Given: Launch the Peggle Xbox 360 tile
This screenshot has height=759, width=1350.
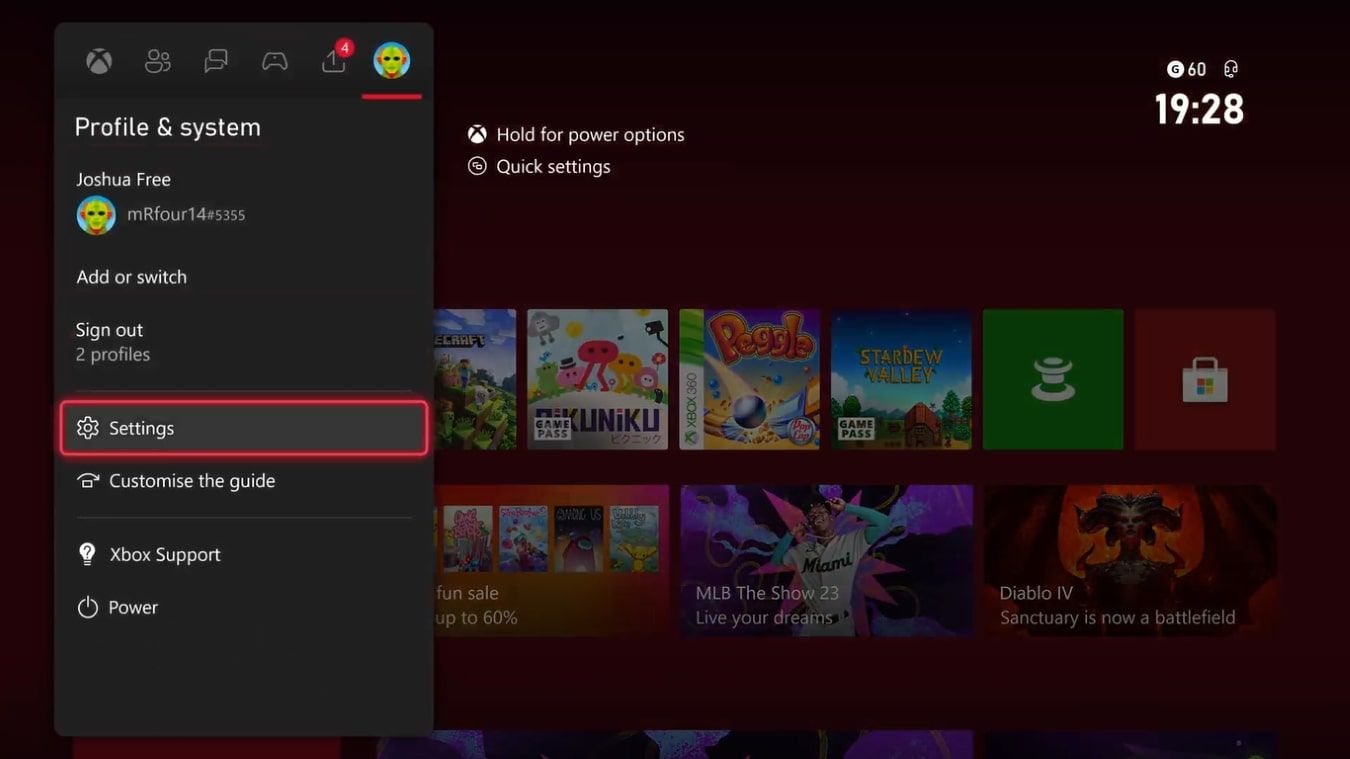Looking at the screenshot, I should coord(750,379).
